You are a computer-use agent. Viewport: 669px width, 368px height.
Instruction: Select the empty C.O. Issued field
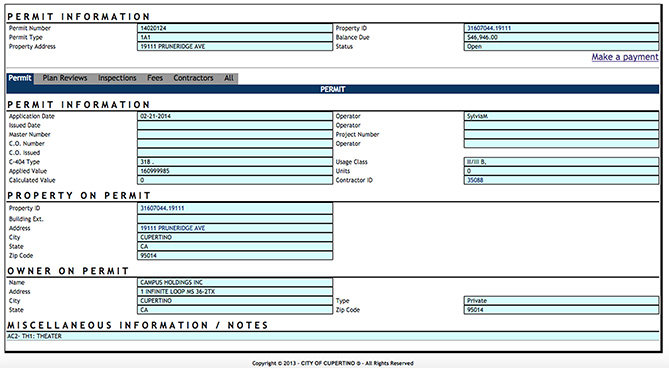click(x=235, y=153)
